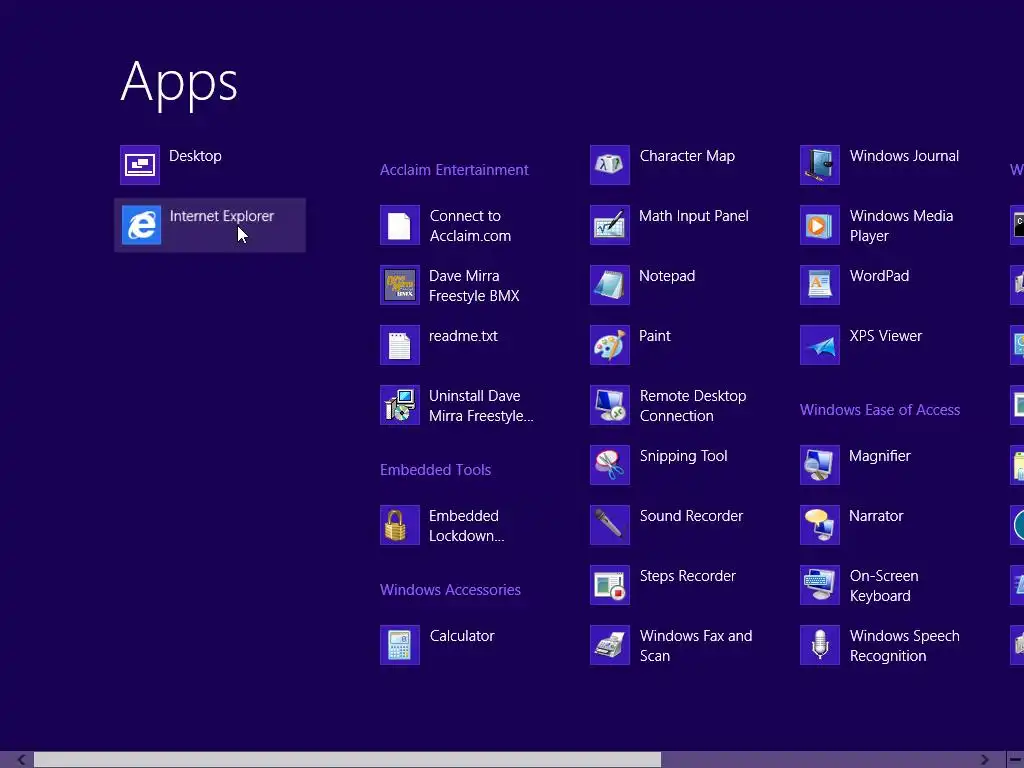Launch Windows Speech Recognition microphone icon
Image resolution: width=1024 pixels, height=768 pixels.
820,645
